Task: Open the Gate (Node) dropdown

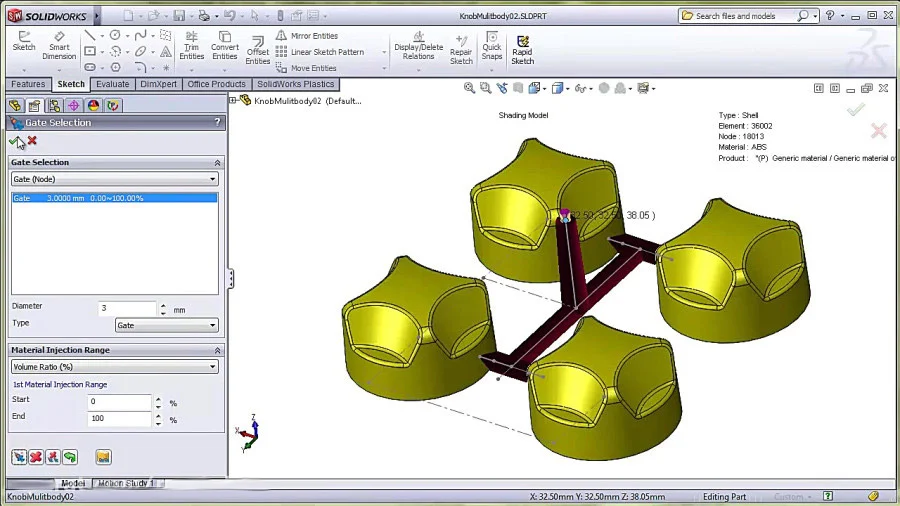Action: [114, 179]
